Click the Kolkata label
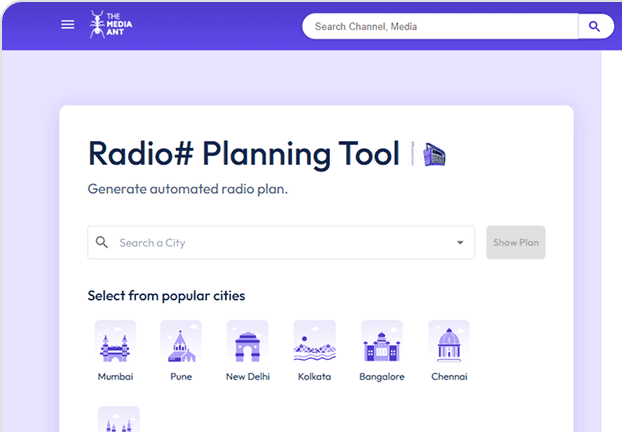The width and height of the screenshot is (622, 432). pyautogui.click(x=315, y=376)
